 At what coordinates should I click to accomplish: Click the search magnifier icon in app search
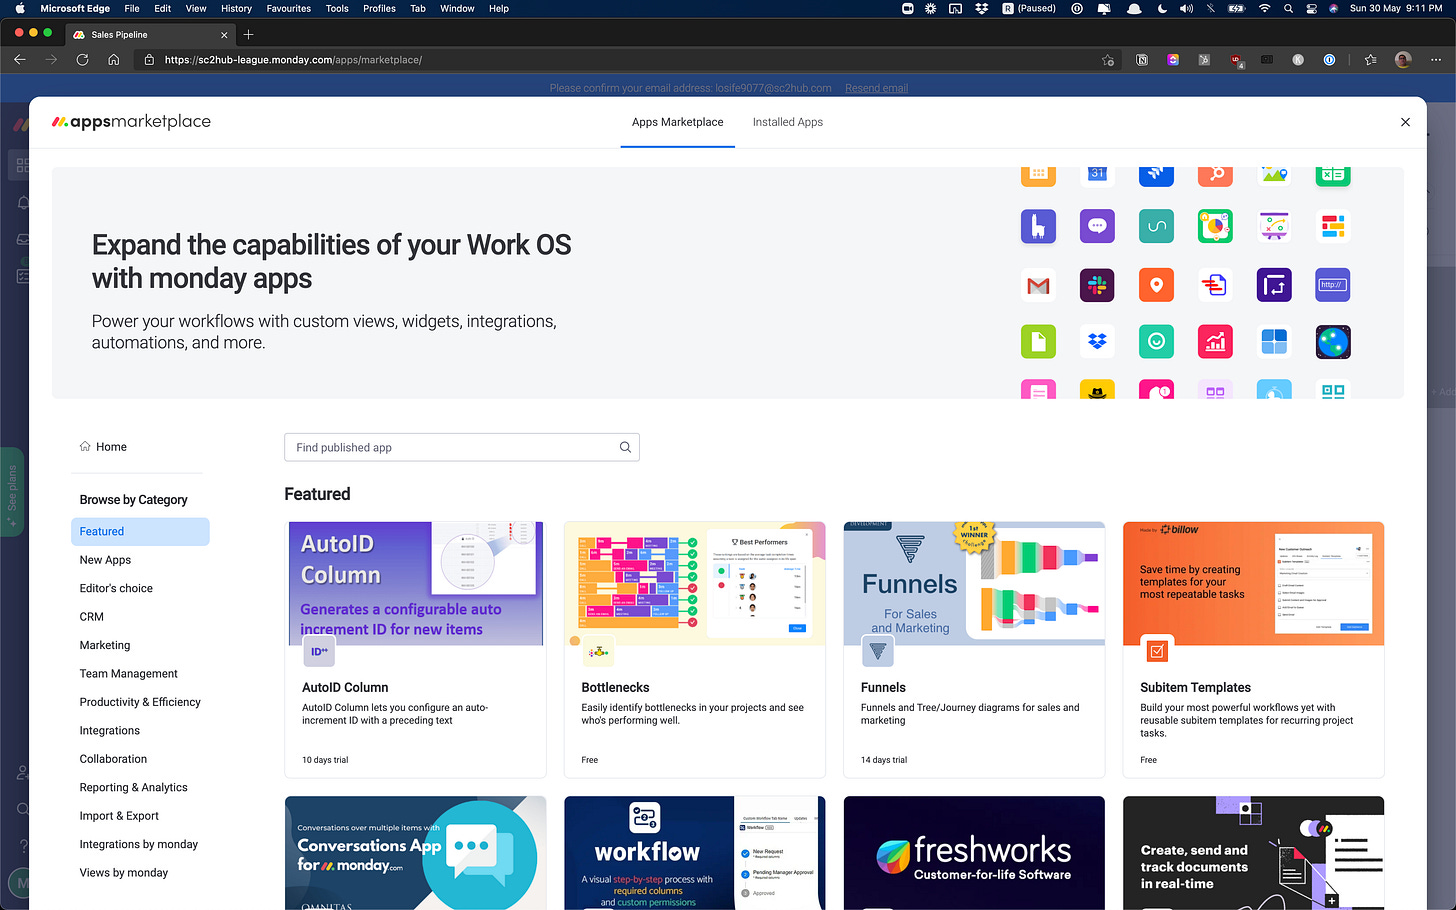coord(625,447)
